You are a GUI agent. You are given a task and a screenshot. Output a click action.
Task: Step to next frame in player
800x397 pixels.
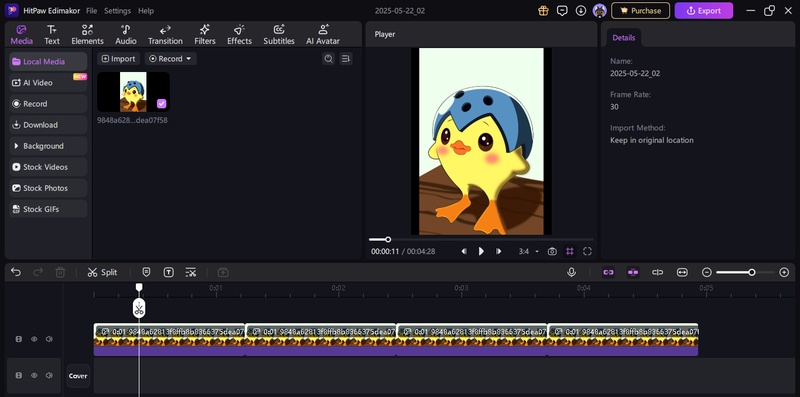[x=498, y=251]
